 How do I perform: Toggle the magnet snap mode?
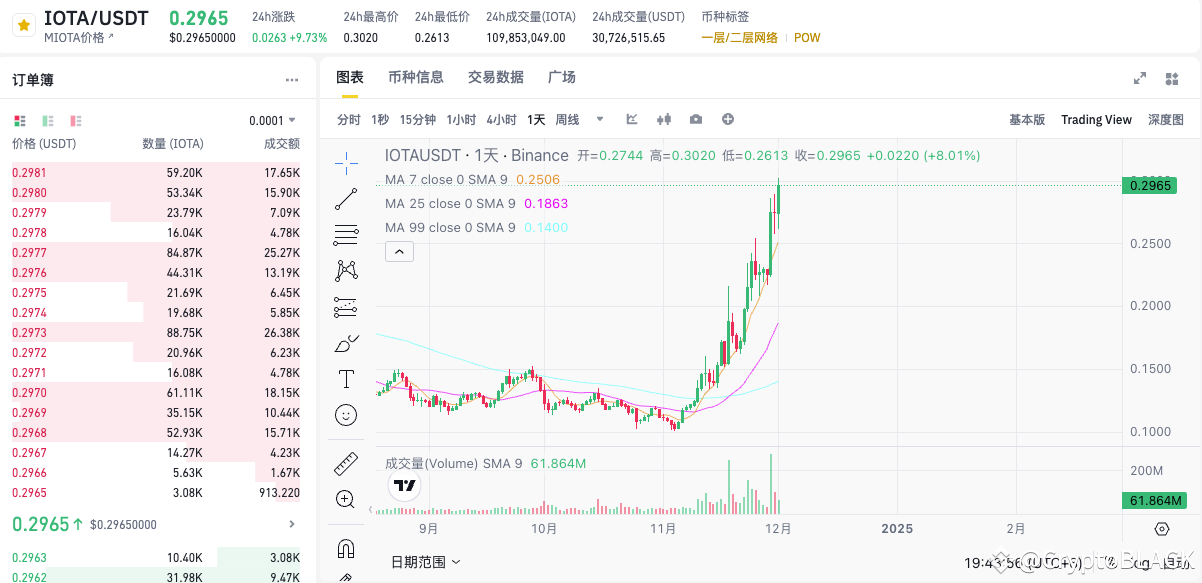point(346,548)
